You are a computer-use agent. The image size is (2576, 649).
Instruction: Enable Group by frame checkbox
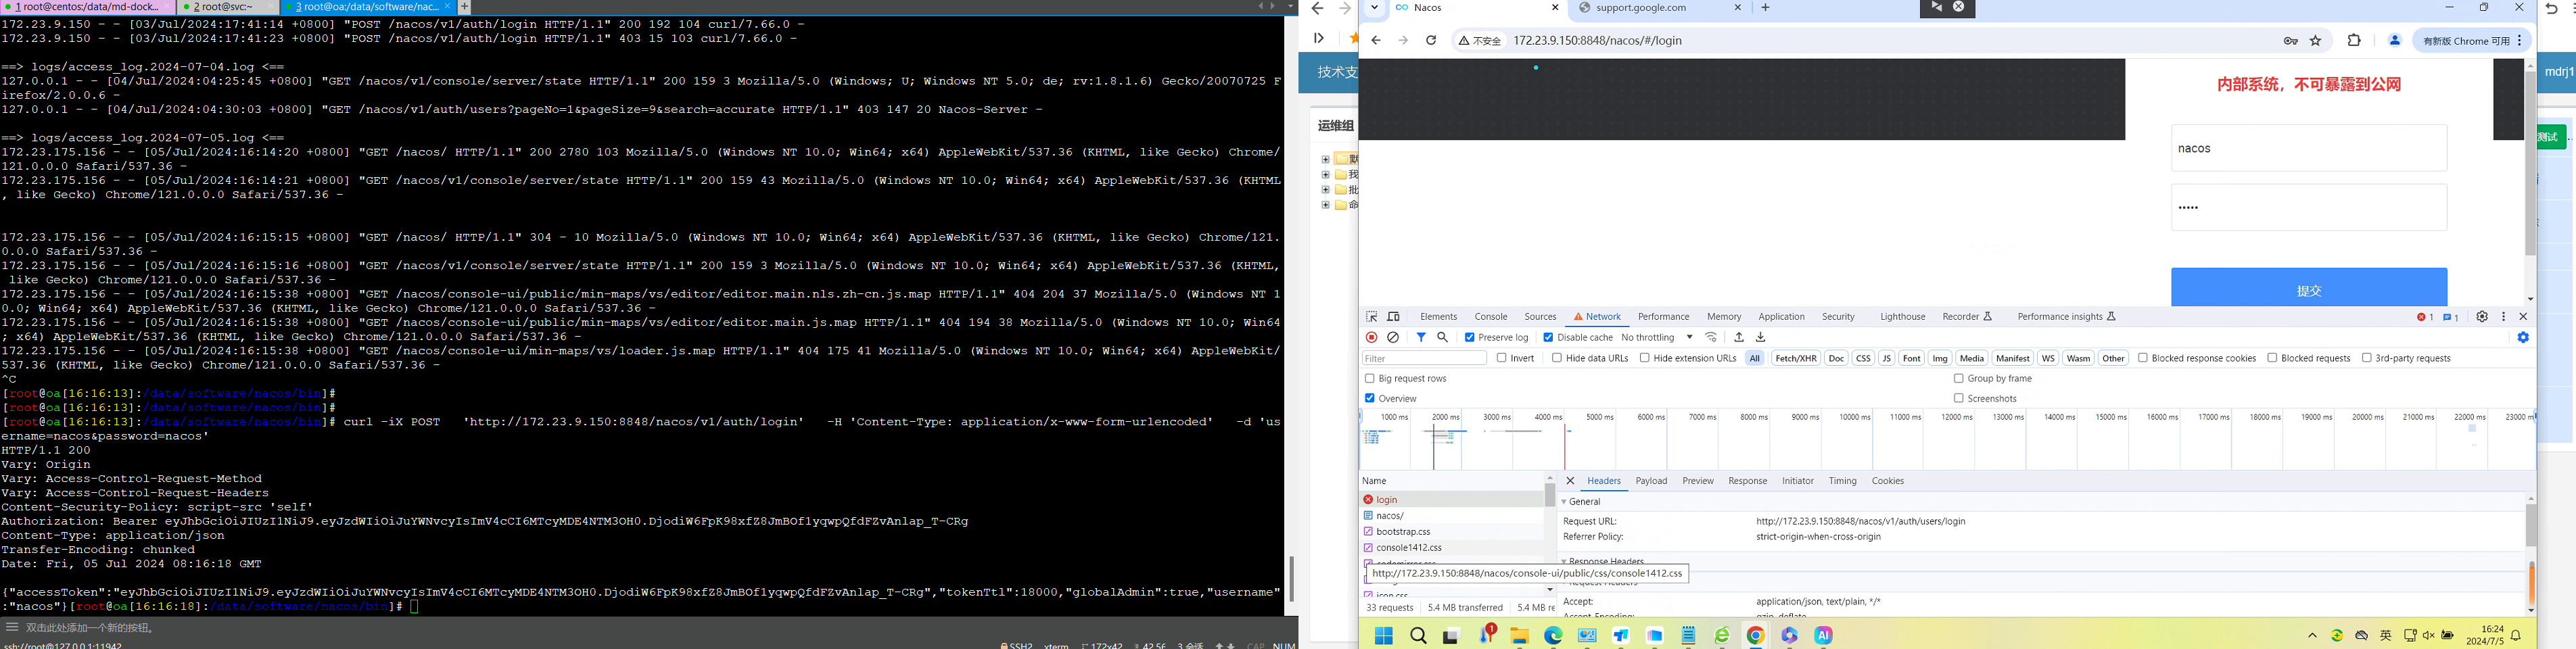tap(1959, 379)
